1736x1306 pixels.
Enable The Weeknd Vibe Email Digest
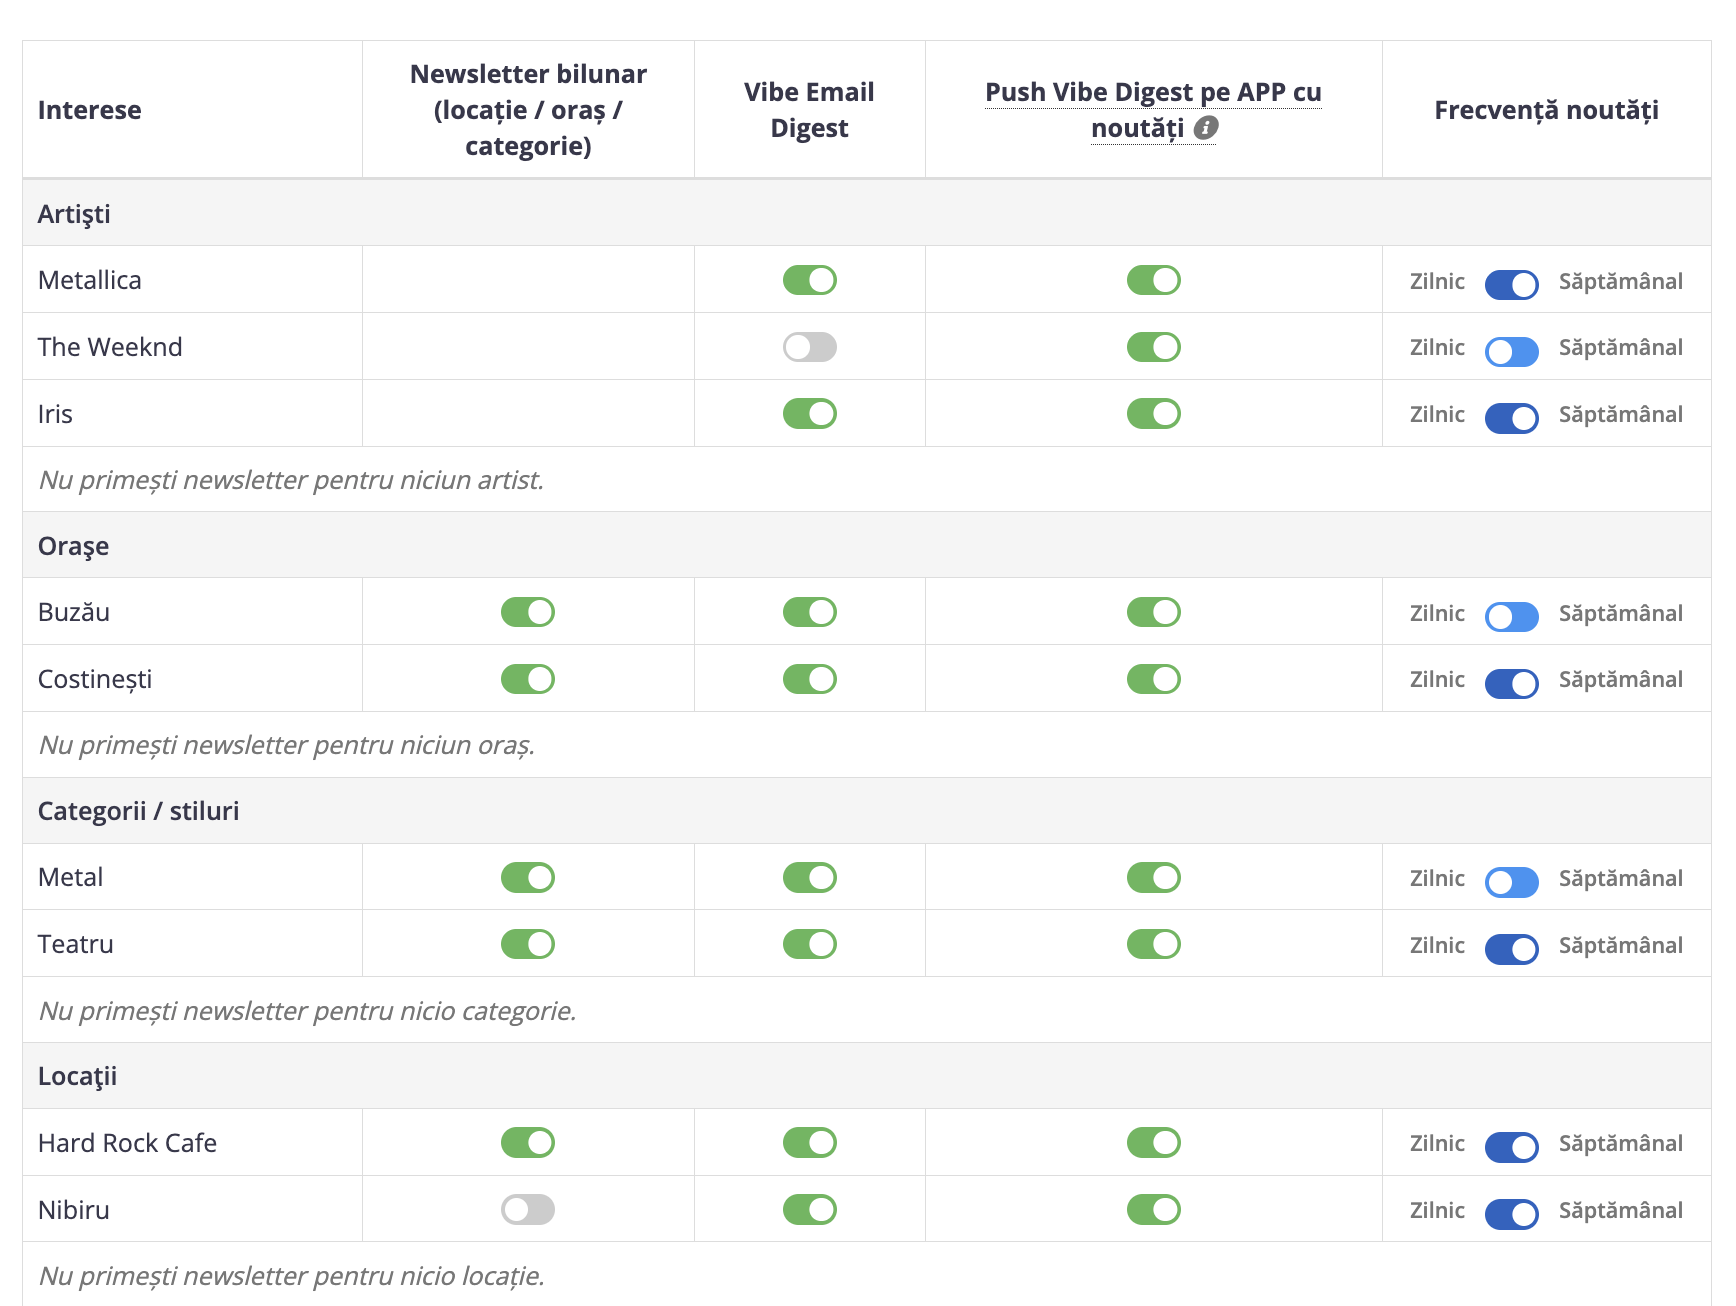(x=809, y=347)
